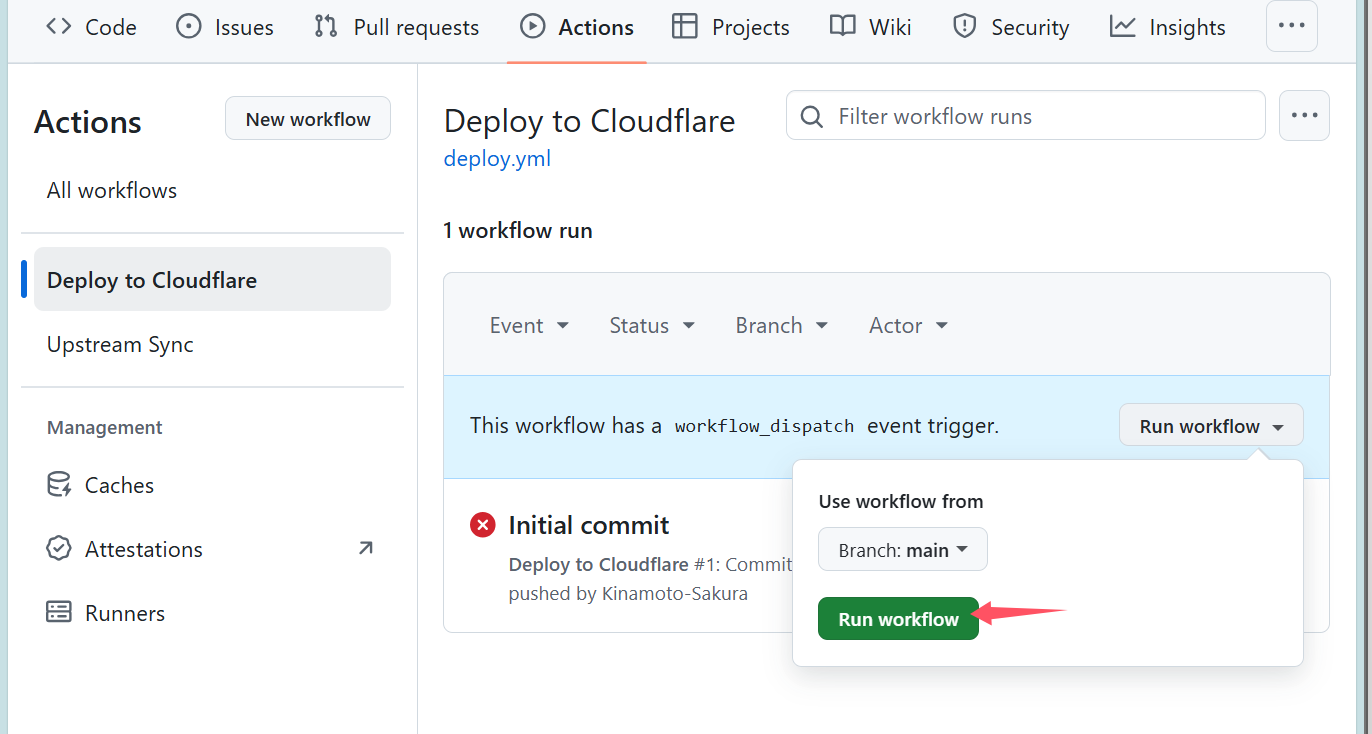
Task: Open the Initial commit workflow run
Action: [589, 525]
